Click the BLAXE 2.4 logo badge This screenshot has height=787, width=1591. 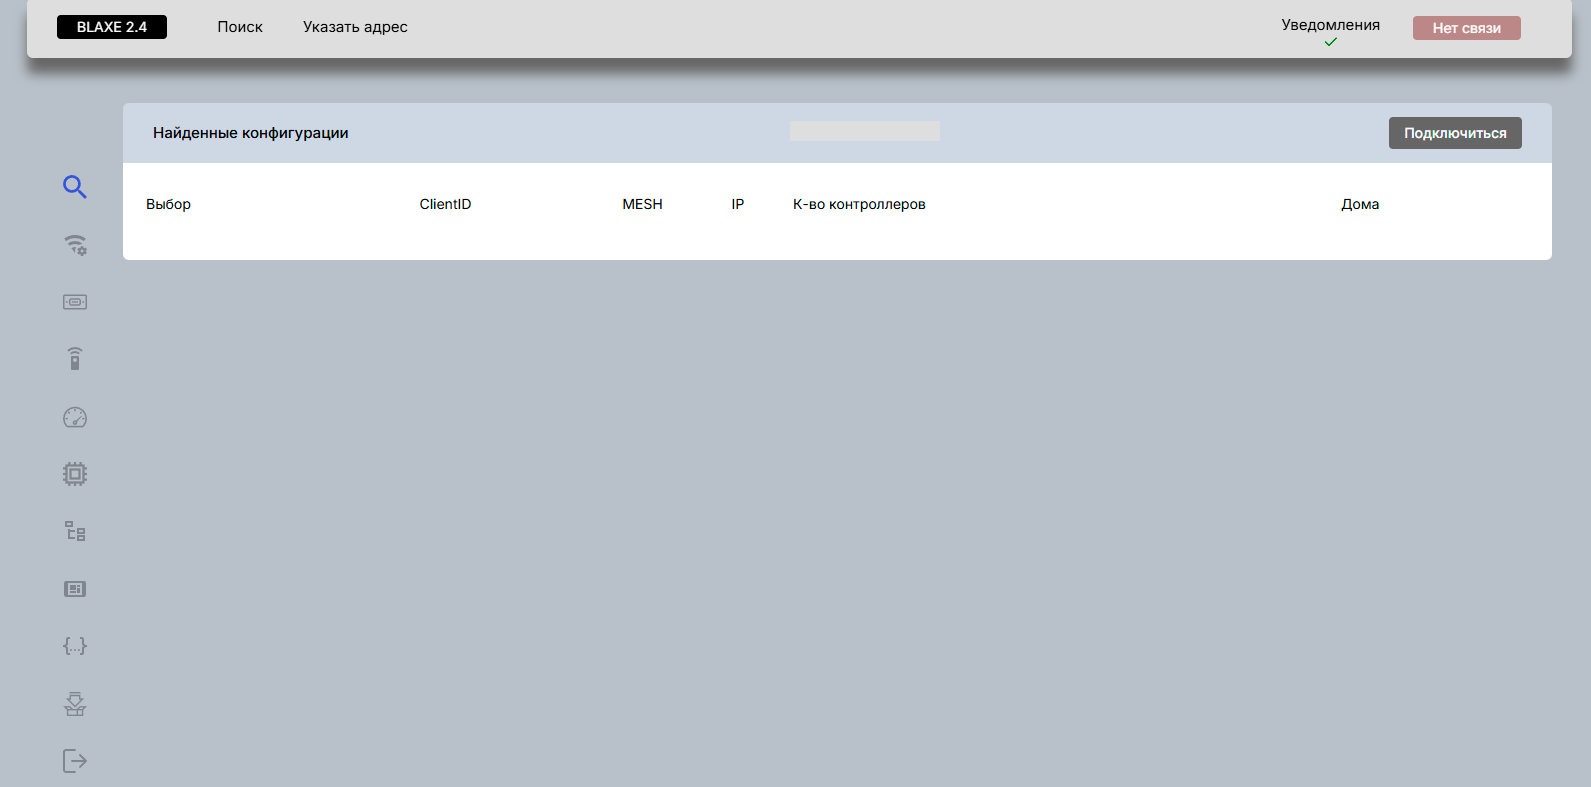[x=112, y=27]
